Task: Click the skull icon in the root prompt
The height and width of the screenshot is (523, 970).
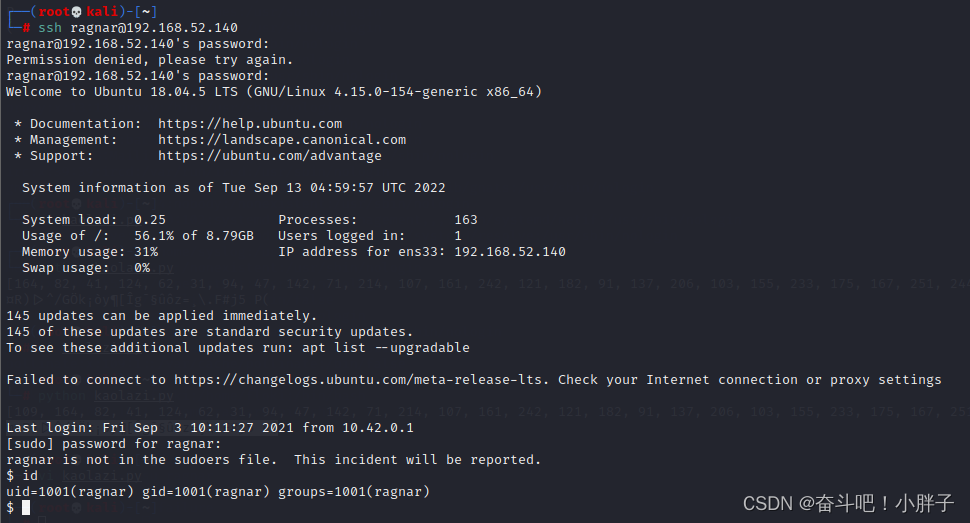Action: [77, 12]
